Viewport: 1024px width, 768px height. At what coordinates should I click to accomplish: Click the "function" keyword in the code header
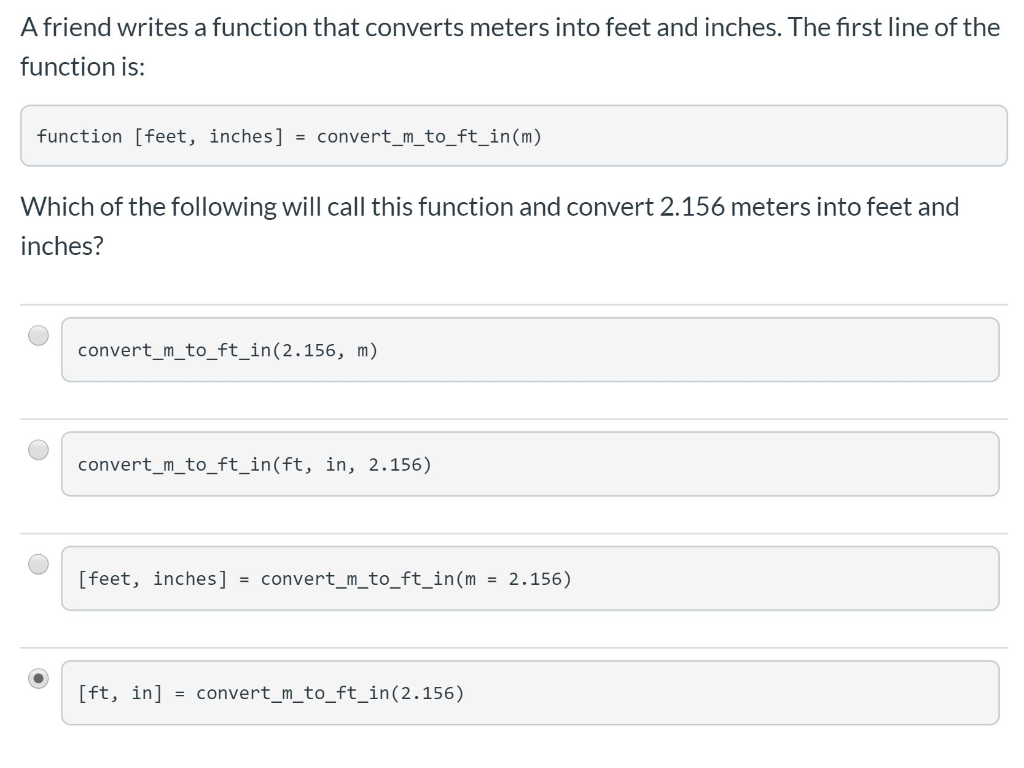[79, 136]
